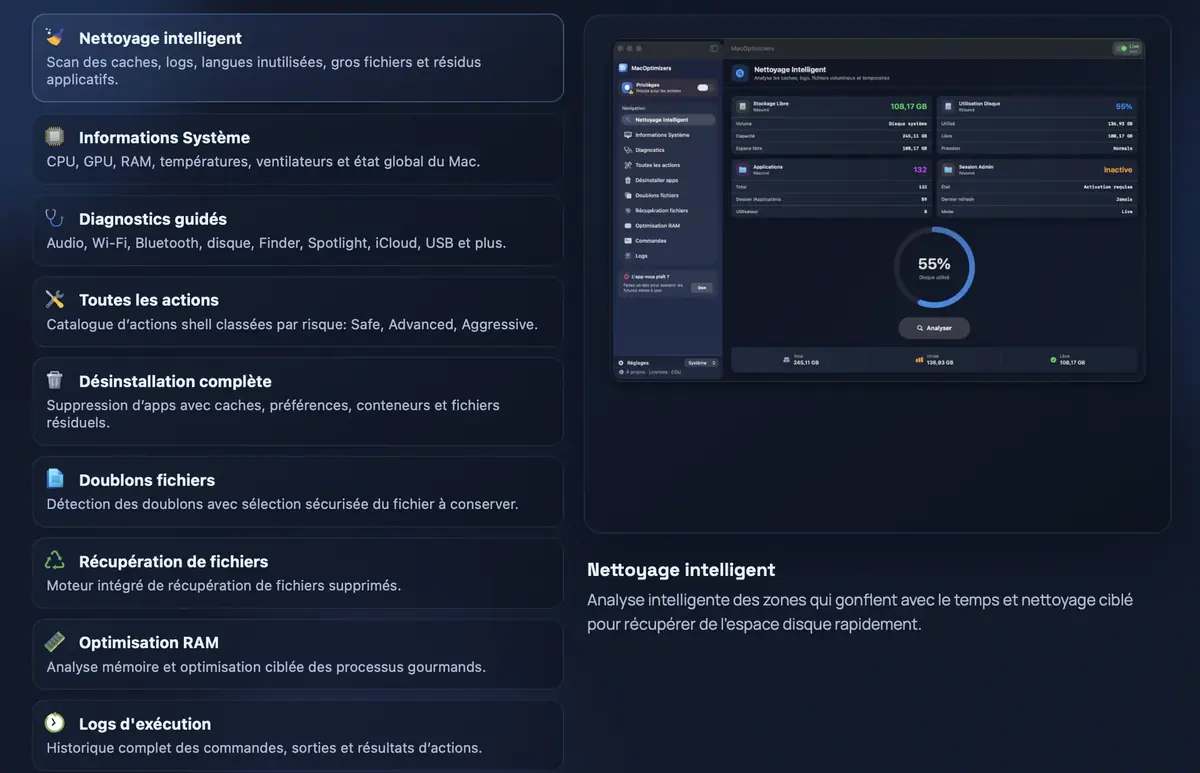This screenshot has height=773, width=1200.
Task: Toggle the Privilèges switch
Action: (703, 88)
